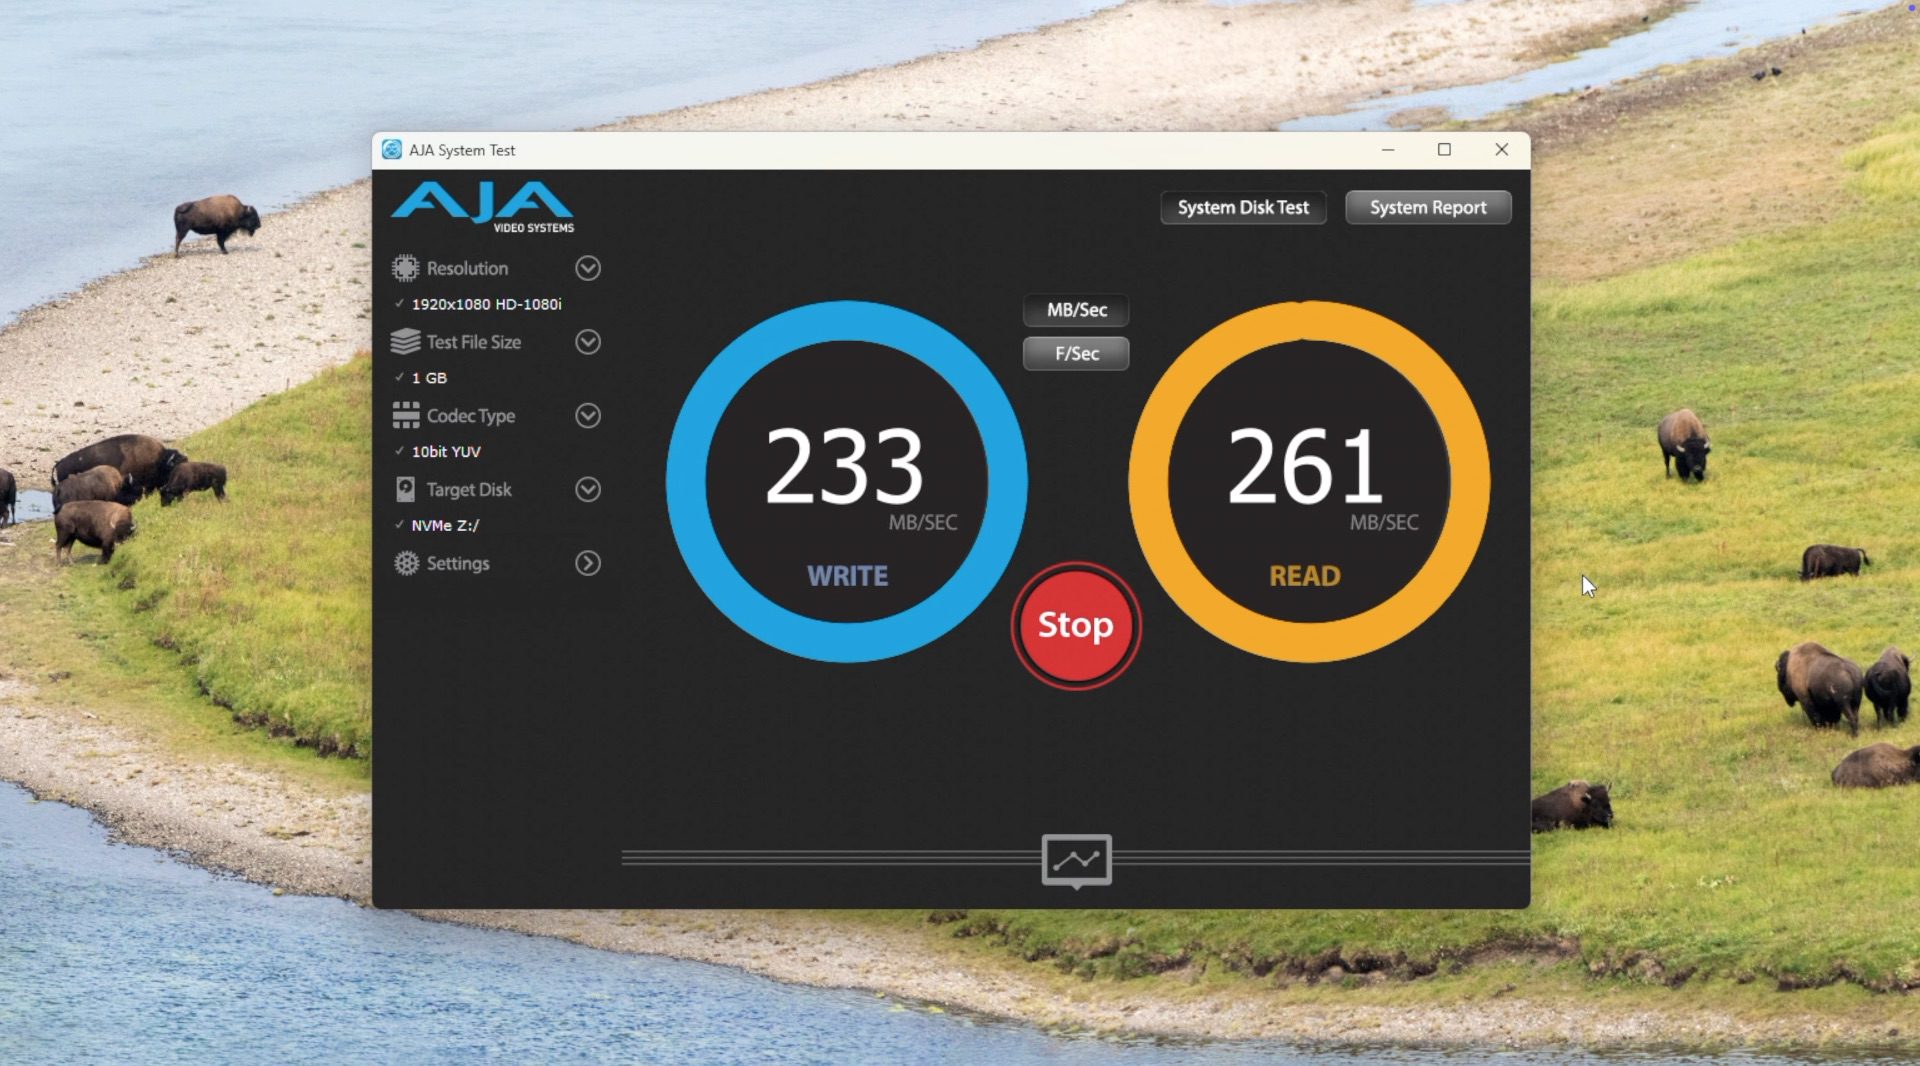Click the blue WRITE speed gauge
The image size is (1920, 1066).
[846, 481]
